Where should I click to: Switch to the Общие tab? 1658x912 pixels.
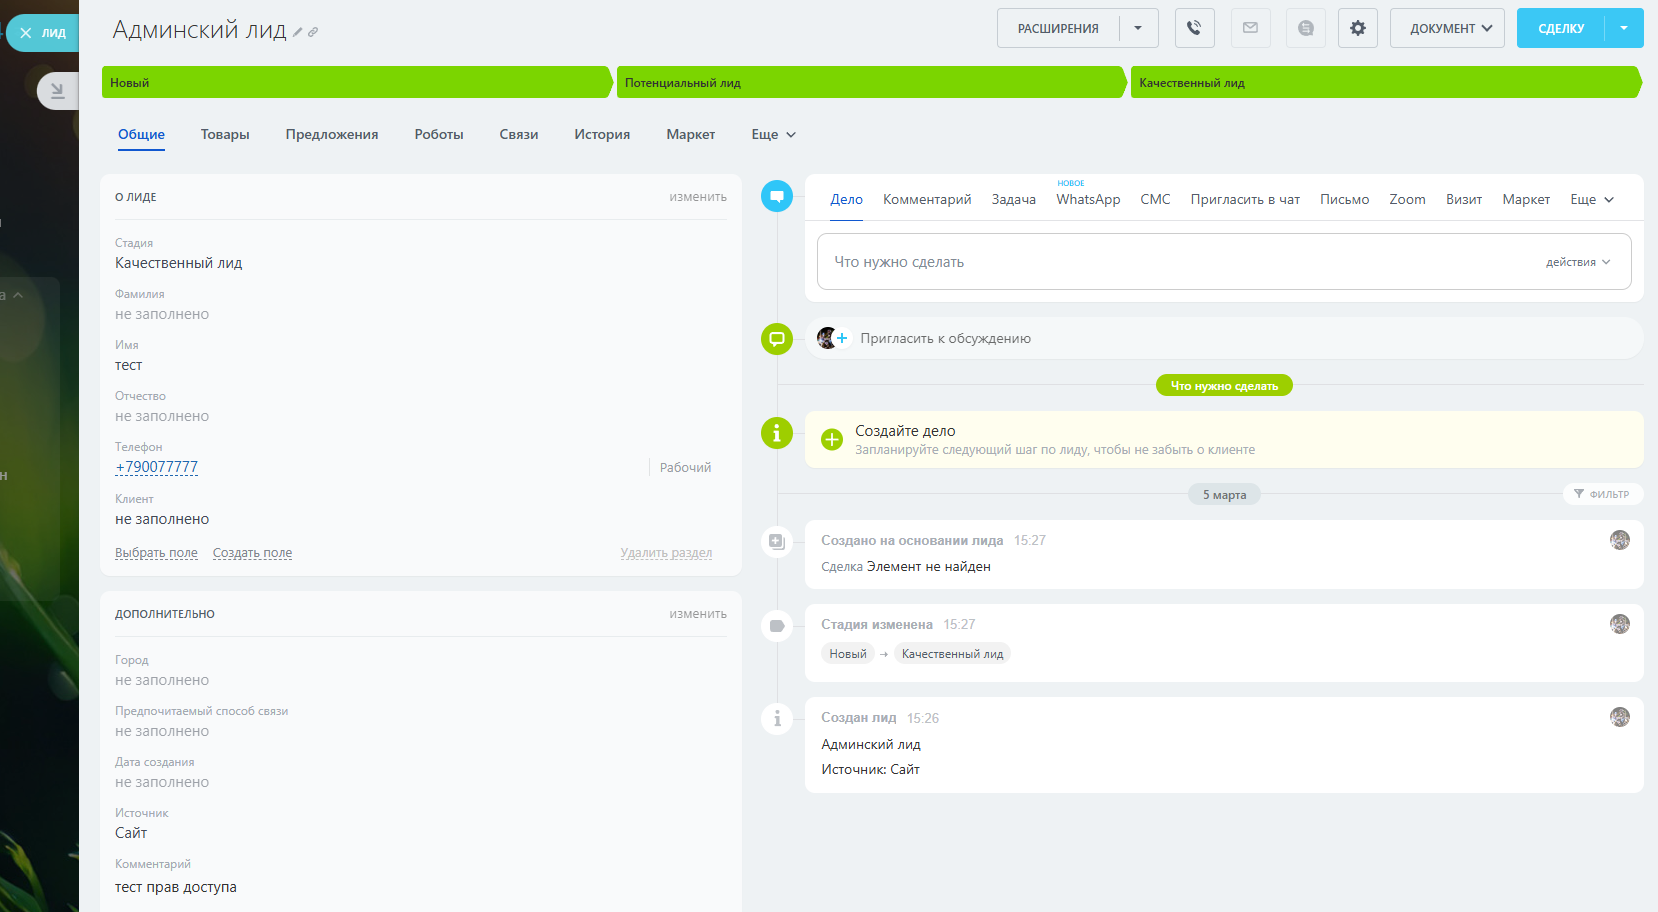click(141, 134)
